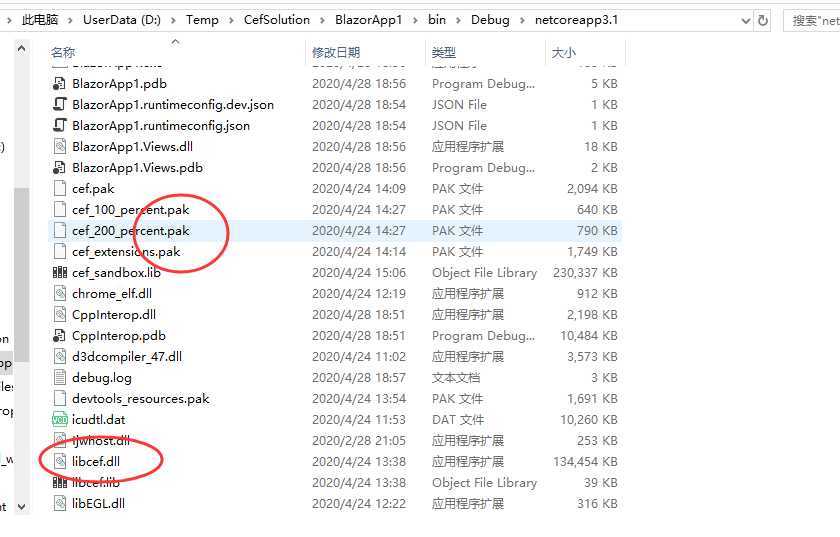Select the file named icudtl.dat
The width and height of the screenshot is (840, 537).
coord(99,420)
